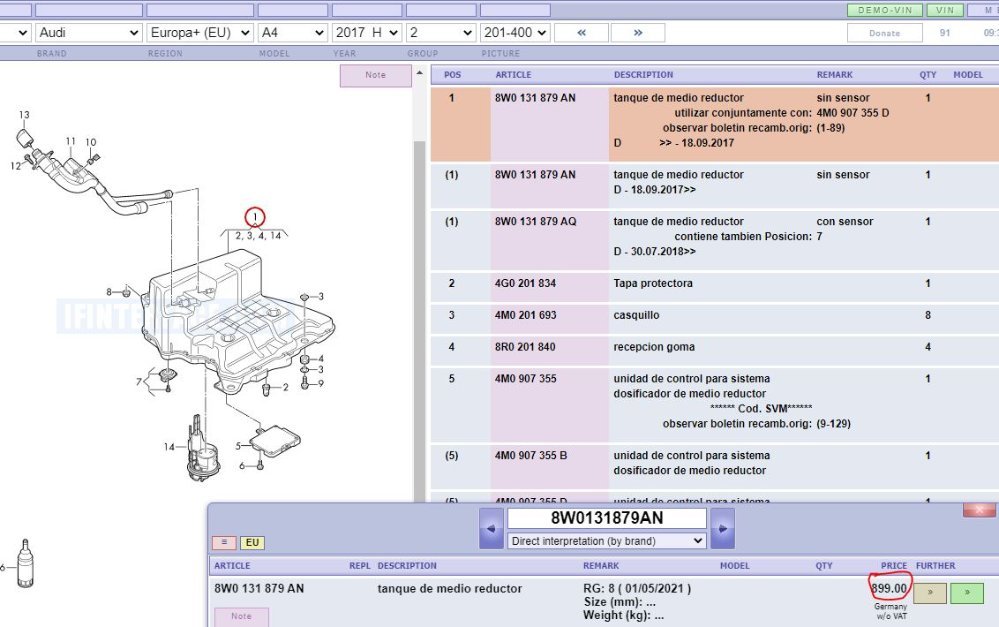Click the article number field 8W0131879AN
999x627 pixels.
[x=607, y=518]
